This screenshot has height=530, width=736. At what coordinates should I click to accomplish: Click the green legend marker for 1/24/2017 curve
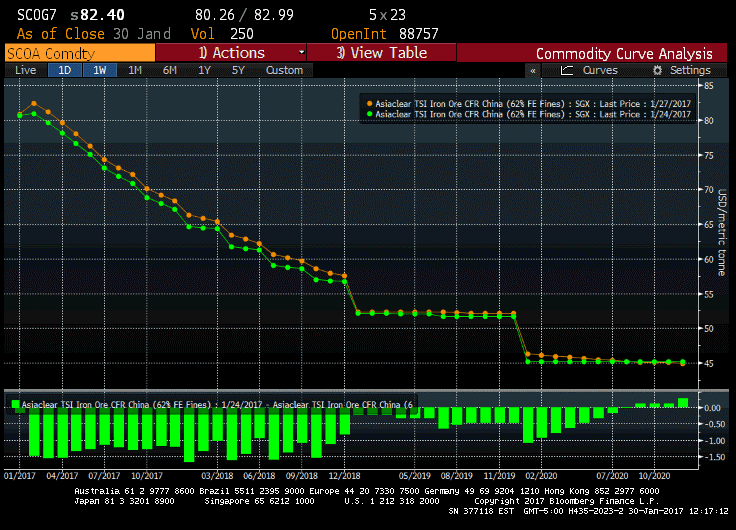click(x=369, y=114)
